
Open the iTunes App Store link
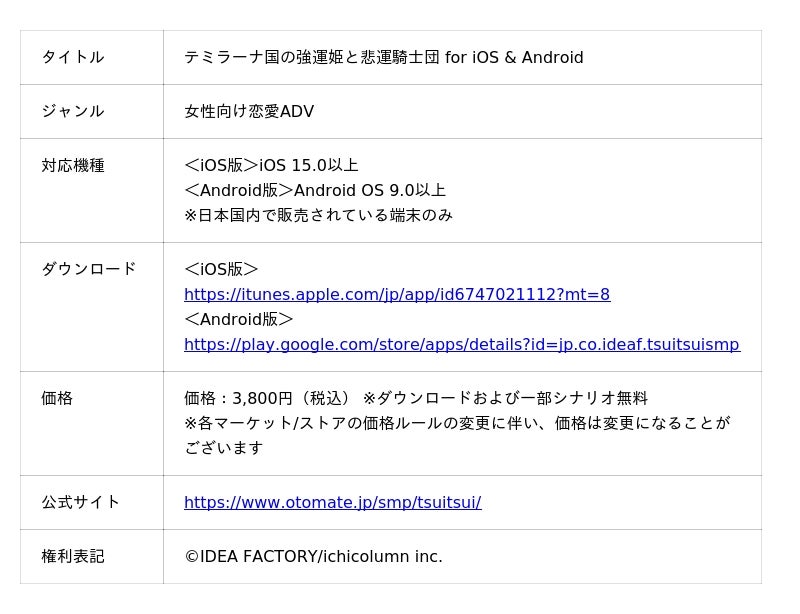point(396,294)
